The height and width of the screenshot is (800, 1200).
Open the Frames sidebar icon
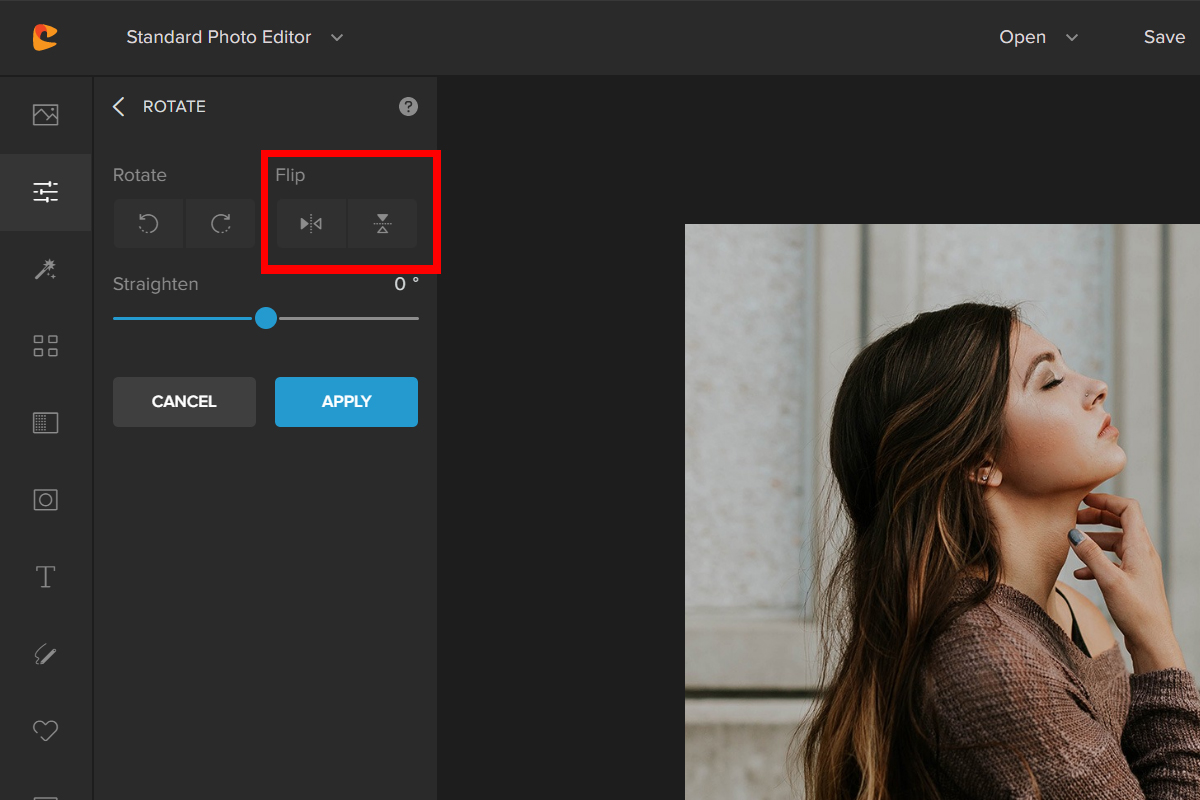[45, 500]
